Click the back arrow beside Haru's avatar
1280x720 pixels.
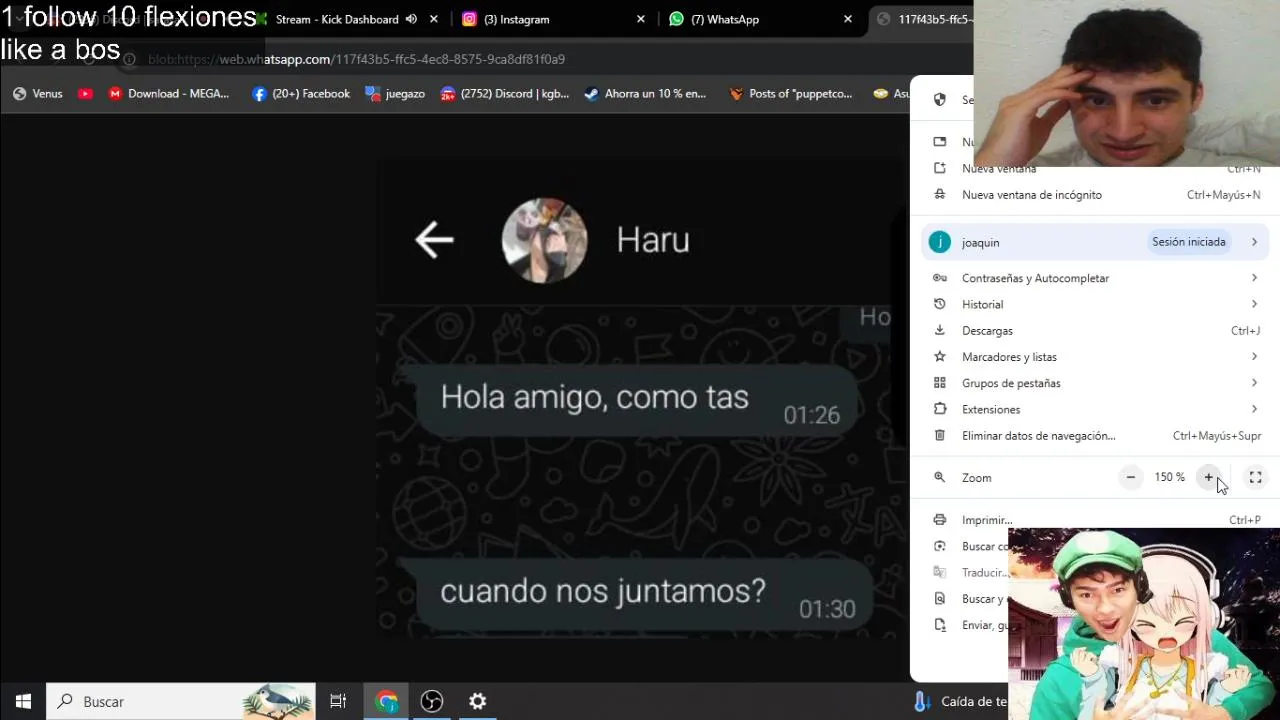coord(434,240)
